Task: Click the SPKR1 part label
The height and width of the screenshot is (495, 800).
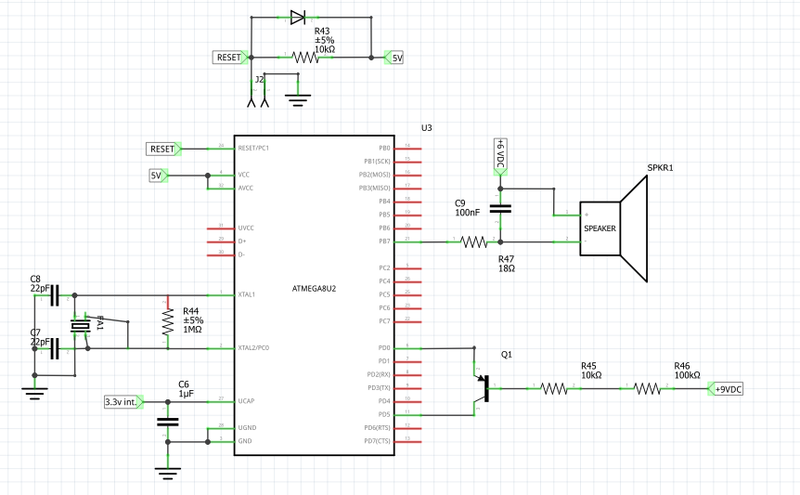Action: (x=660, y=167)
